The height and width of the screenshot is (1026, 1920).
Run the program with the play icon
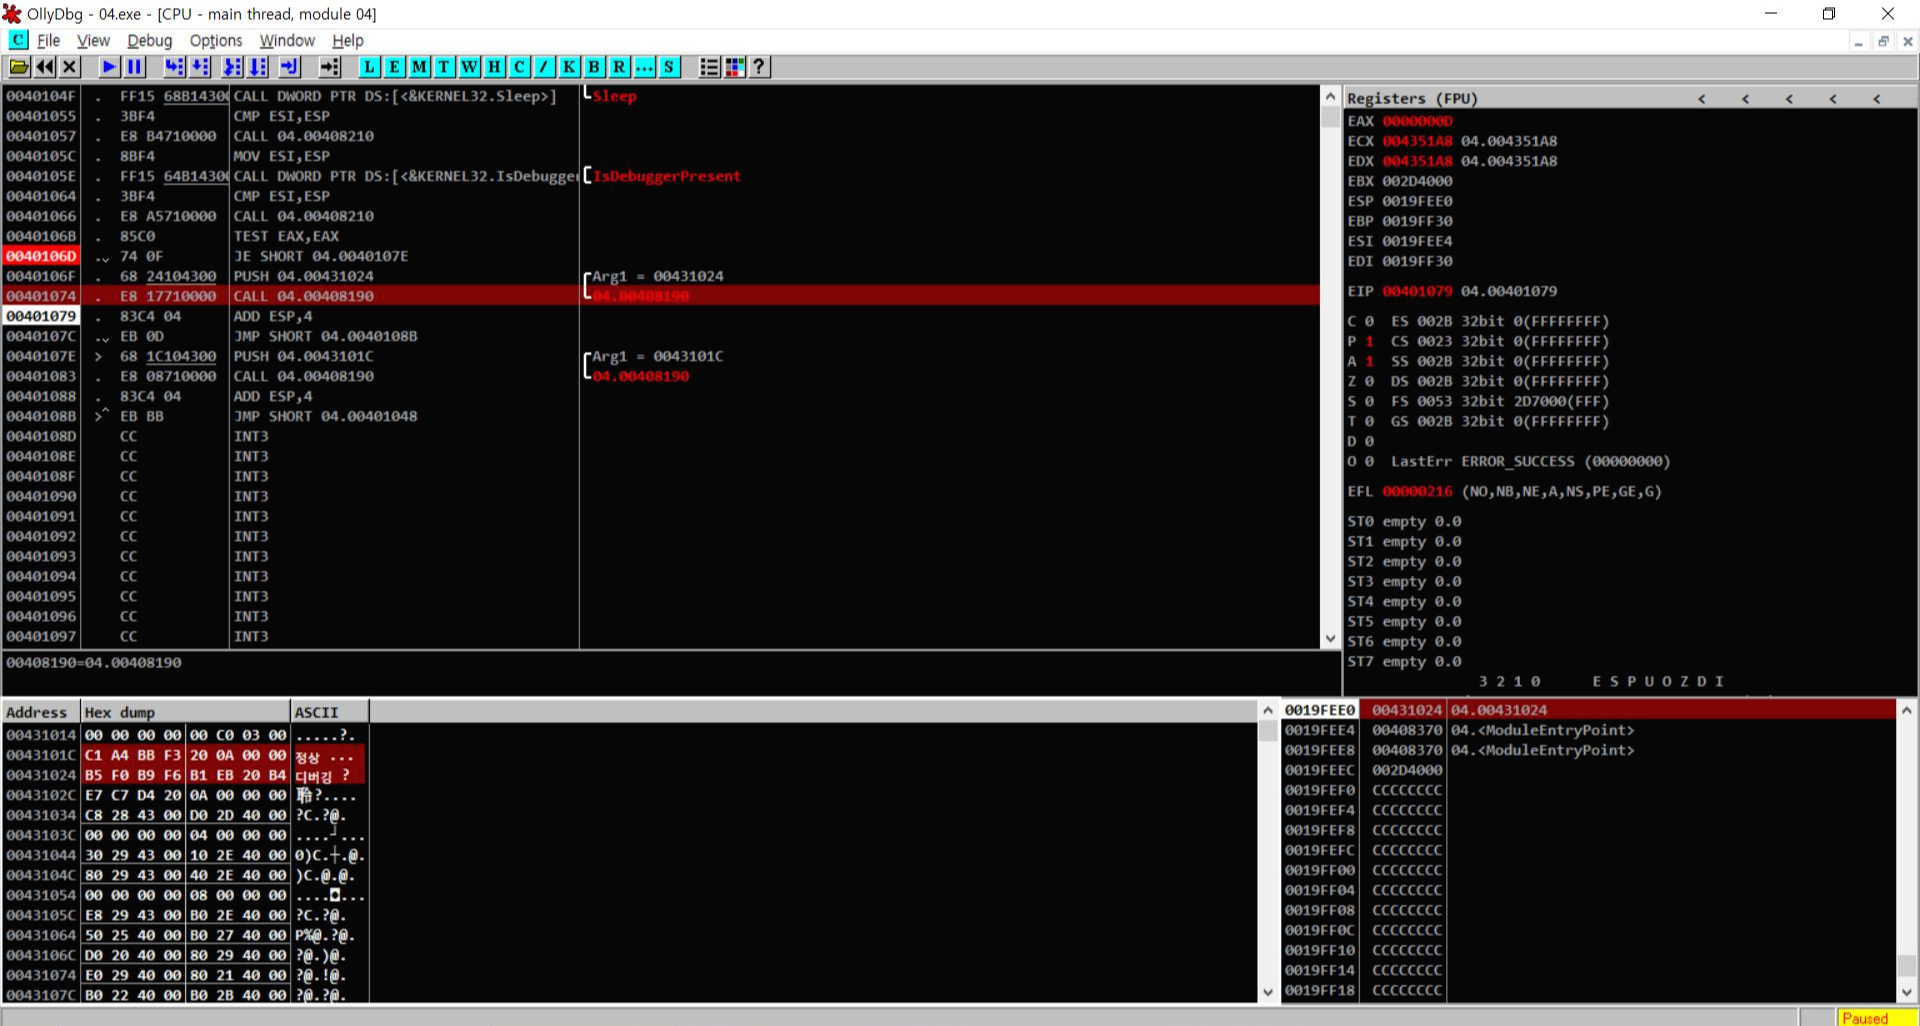pyautogui.click(x=109, y=67)
